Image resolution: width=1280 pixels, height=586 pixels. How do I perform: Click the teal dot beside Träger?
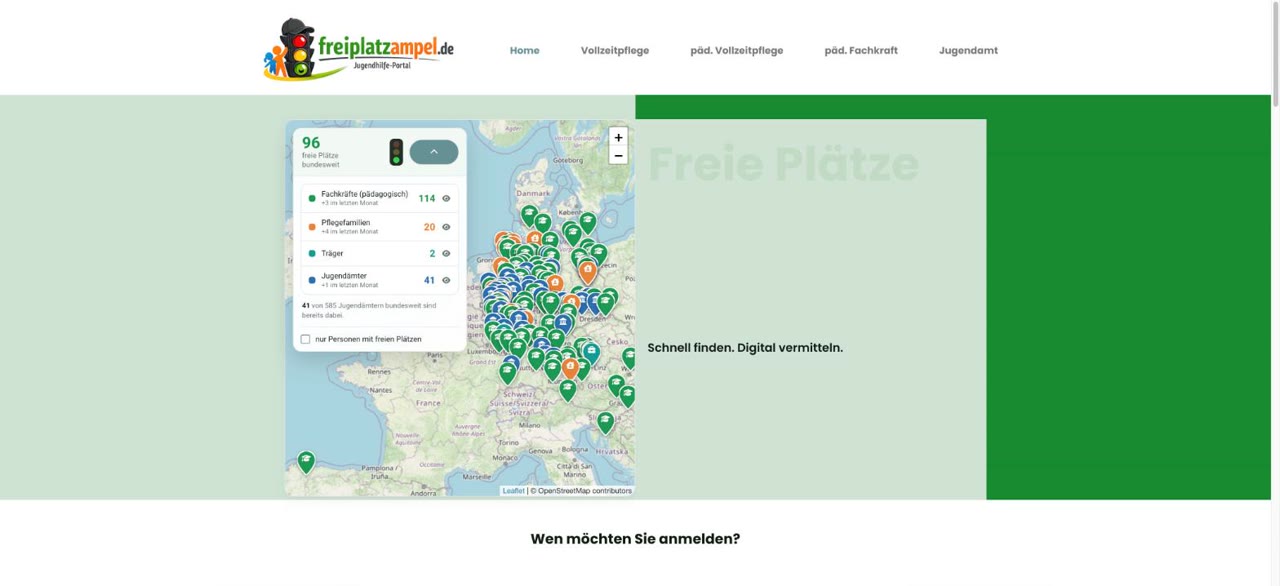pos(312,254)
